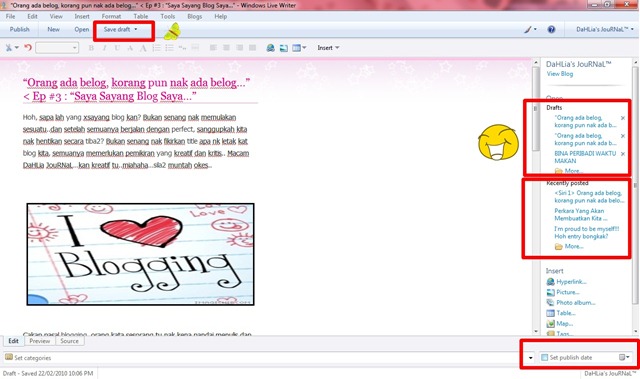Undo the last edit

[x=28, y=48]
